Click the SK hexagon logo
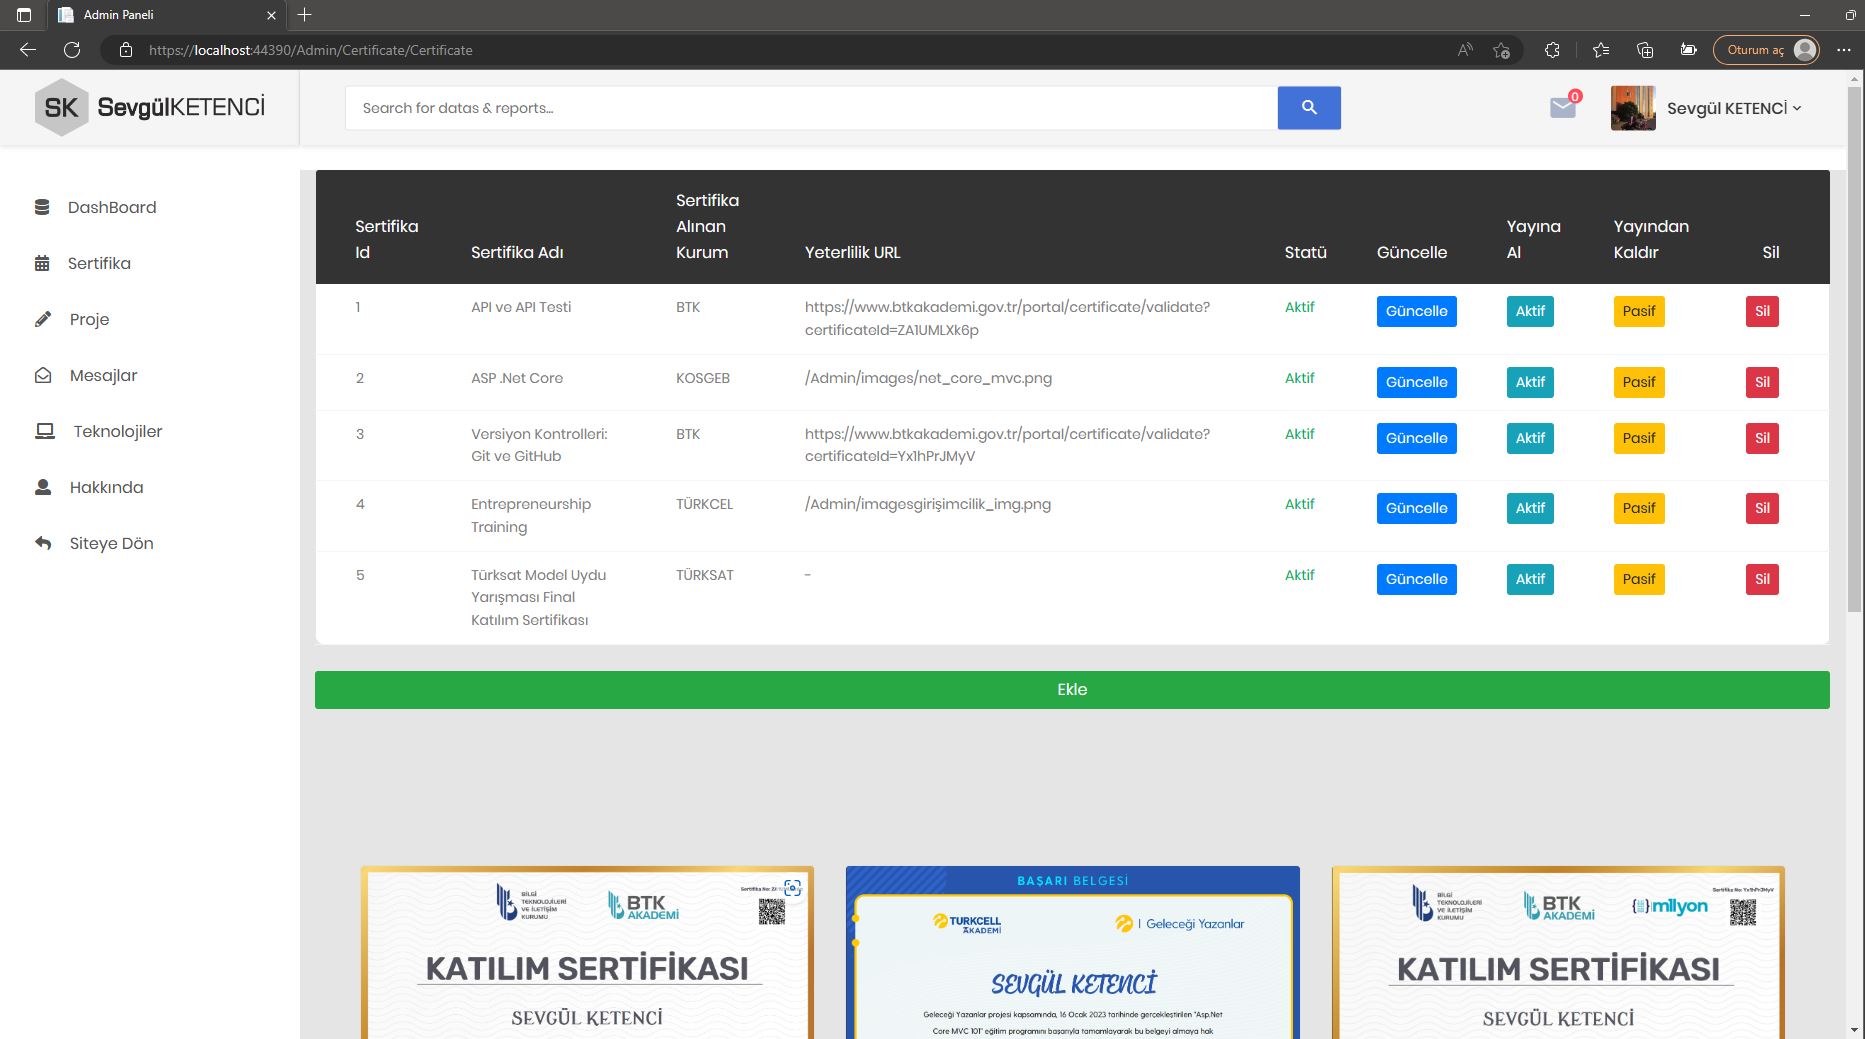1865x1039 pixels. (61, 107)
